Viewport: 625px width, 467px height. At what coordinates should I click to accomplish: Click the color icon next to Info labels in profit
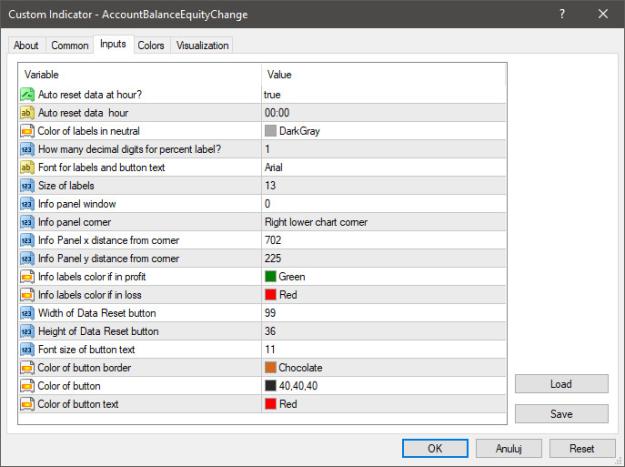click(27, 277)
